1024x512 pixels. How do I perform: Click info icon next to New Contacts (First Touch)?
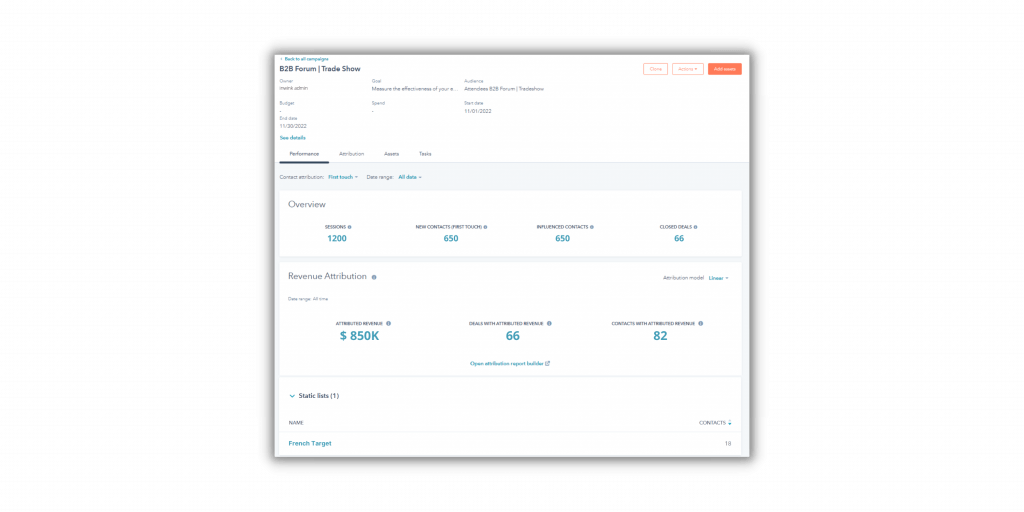485,227
